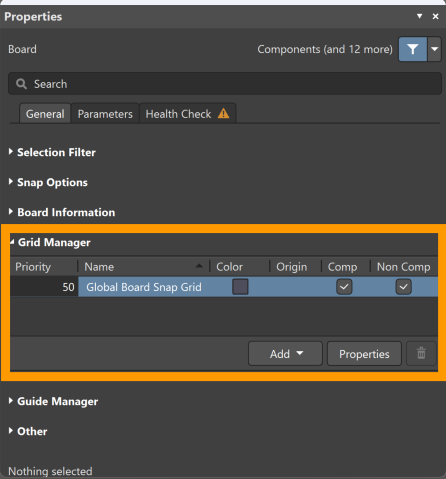This screenshot has height=479, width=446.
Task: Expand the Selection Filter section
Action: coord(52,152)
